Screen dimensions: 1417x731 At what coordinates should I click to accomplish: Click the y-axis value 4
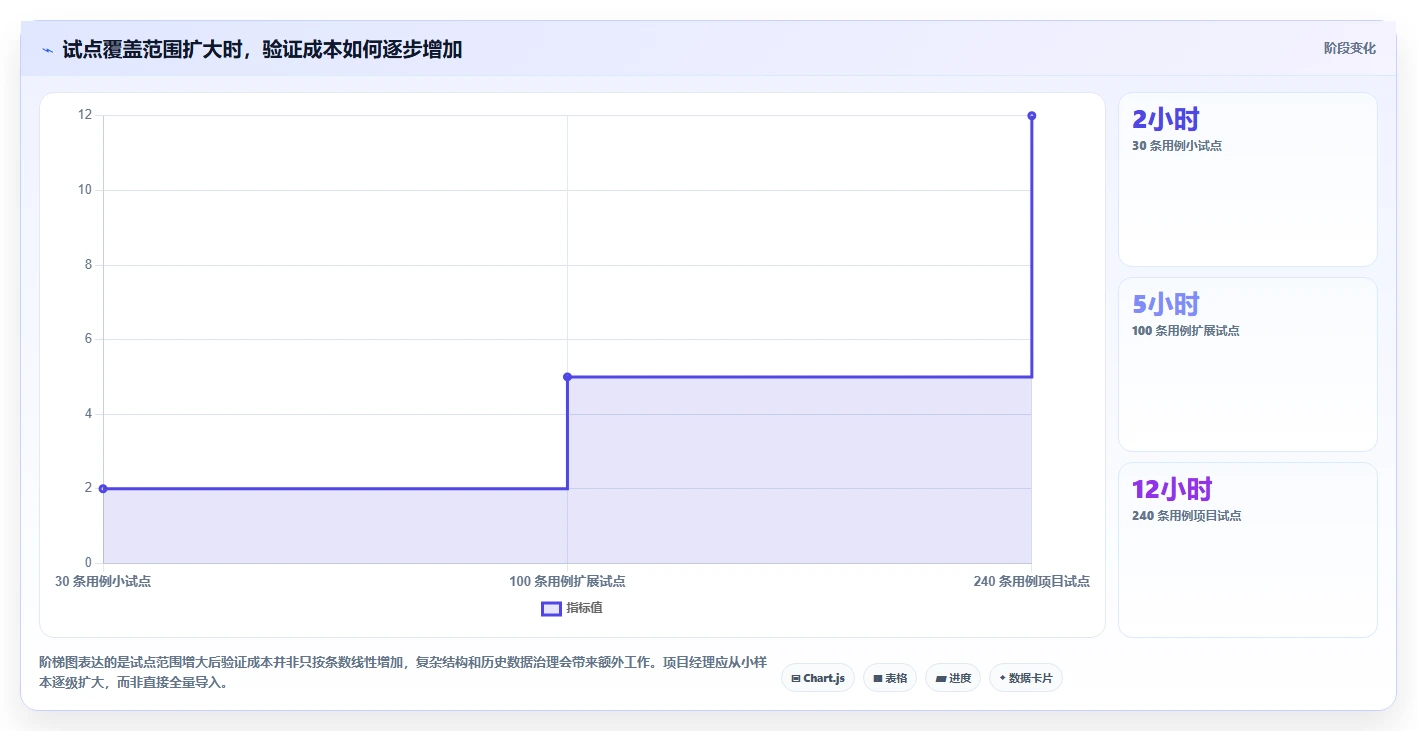(88, 414)
